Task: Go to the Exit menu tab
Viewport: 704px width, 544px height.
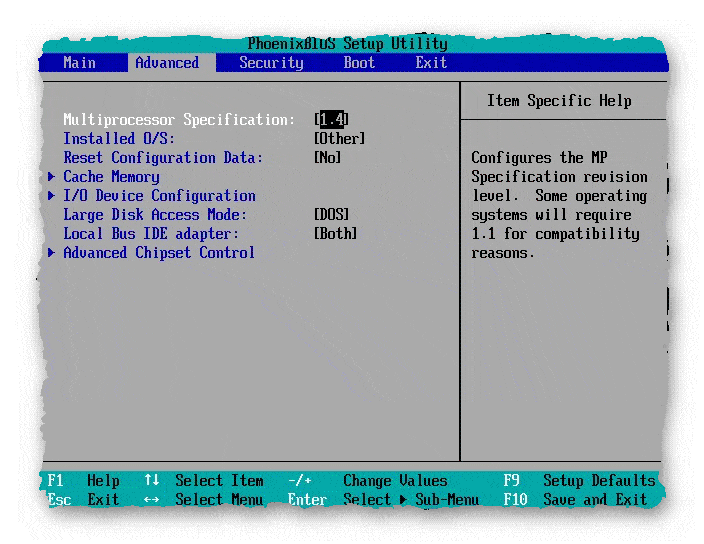Action: click(x=431, y=62)
